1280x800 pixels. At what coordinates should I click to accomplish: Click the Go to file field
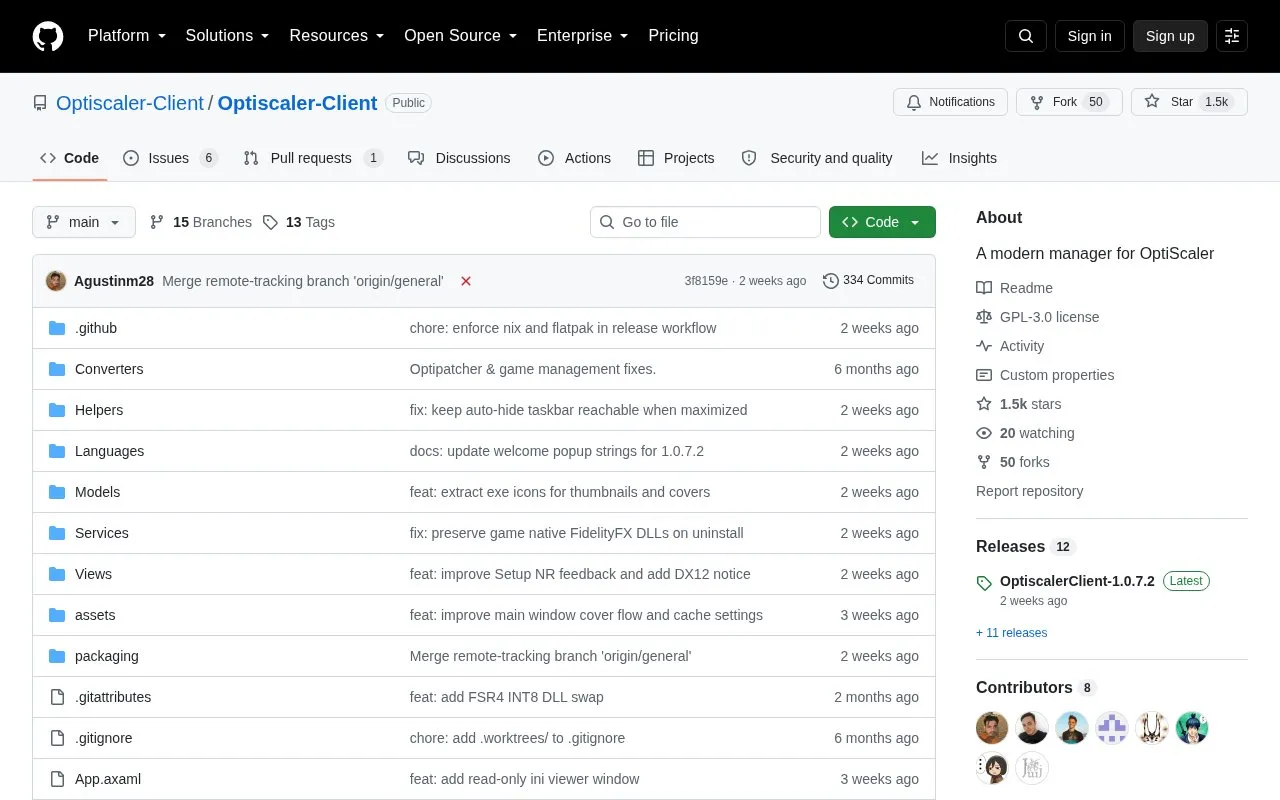(x=705, y=222)
